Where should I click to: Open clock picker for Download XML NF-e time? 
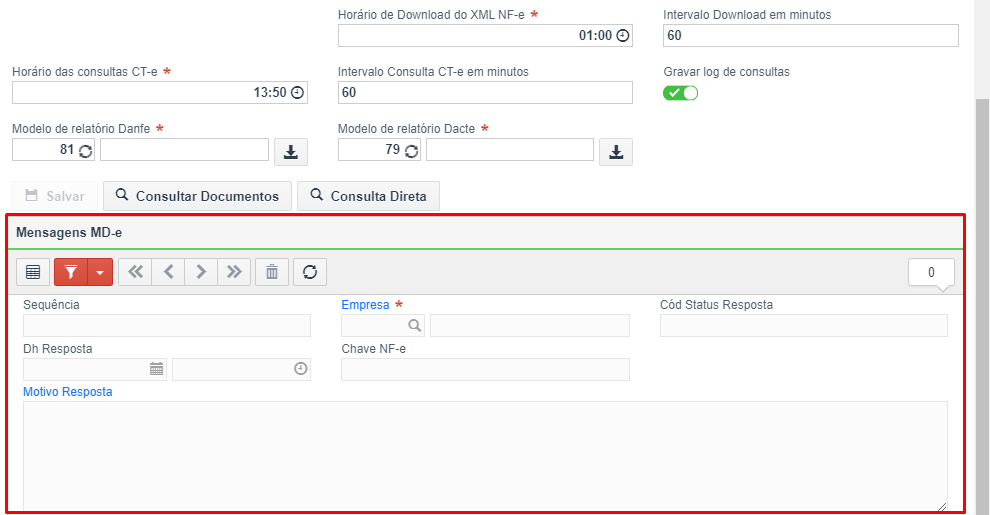623,35
